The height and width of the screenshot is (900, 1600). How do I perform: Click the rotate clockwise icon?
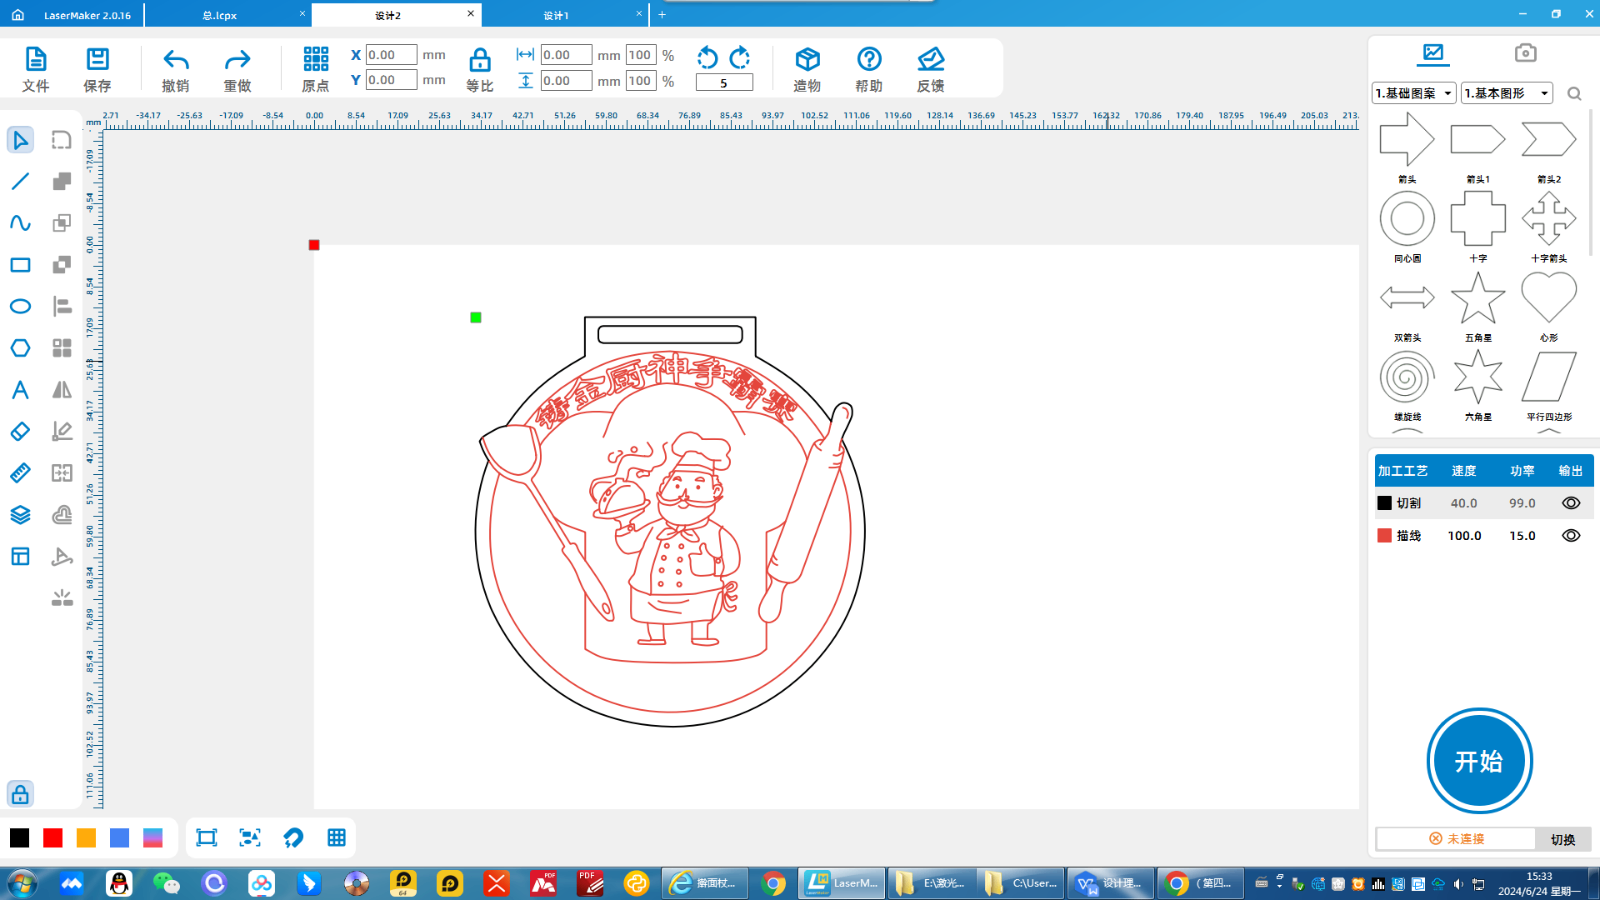(x=741, y=57)
